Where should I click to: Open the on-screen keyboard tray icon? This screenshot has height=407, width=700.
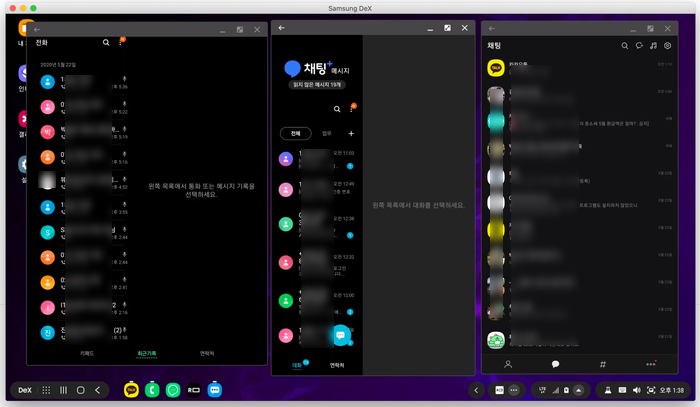(x=622, y=390)
